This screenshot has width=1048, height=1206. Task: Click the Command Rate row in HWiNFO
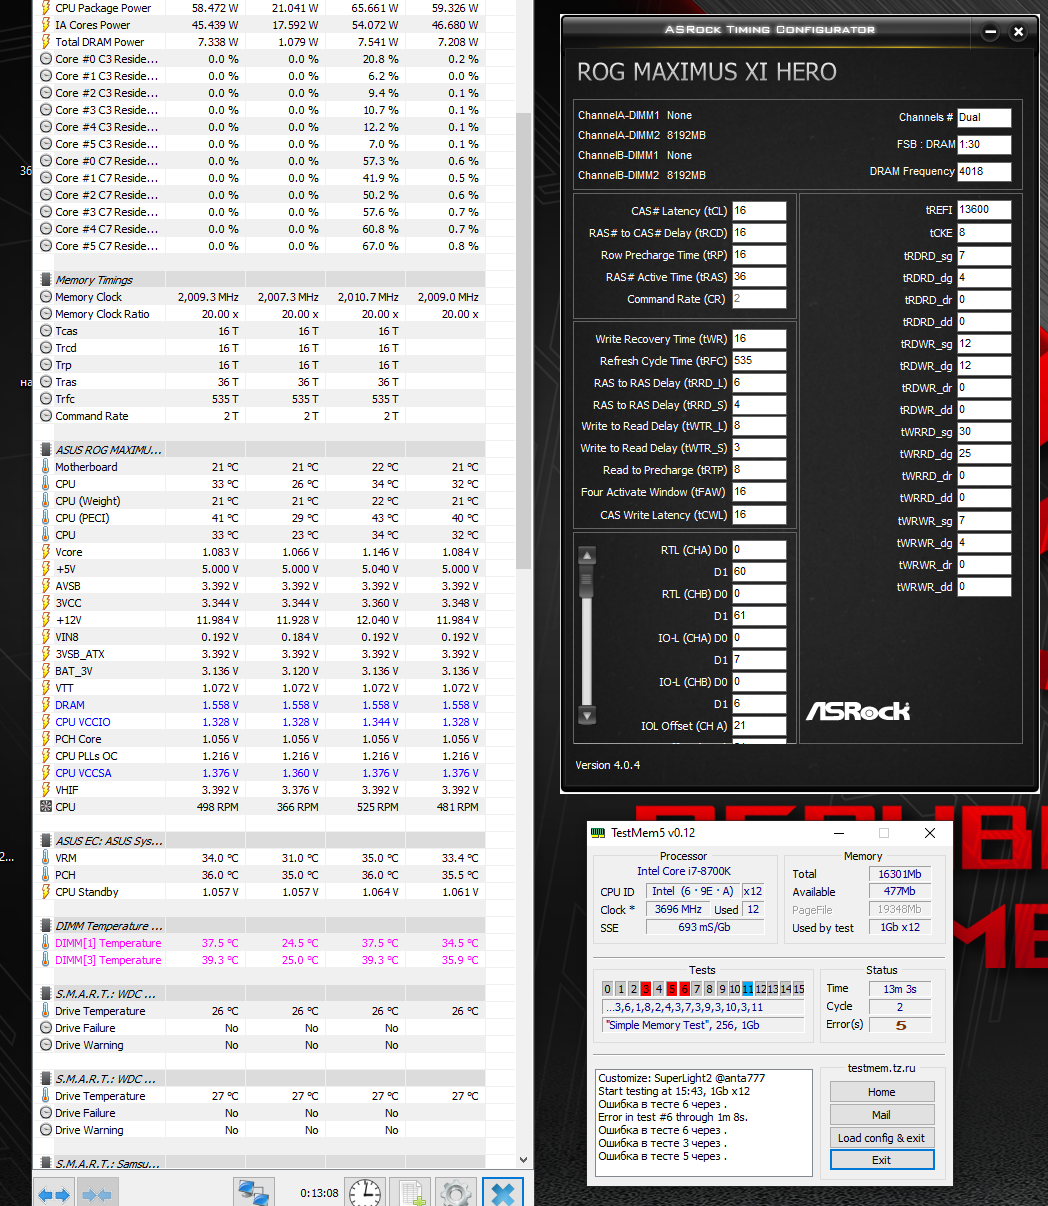click(259, 416)
